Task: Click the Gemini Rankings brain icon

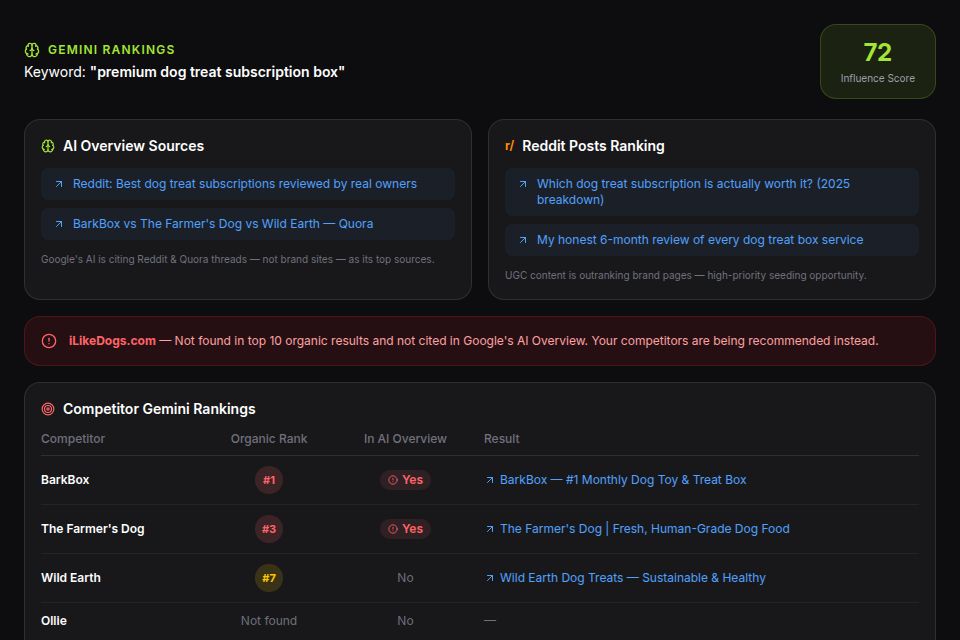Action: coord(32,50)
